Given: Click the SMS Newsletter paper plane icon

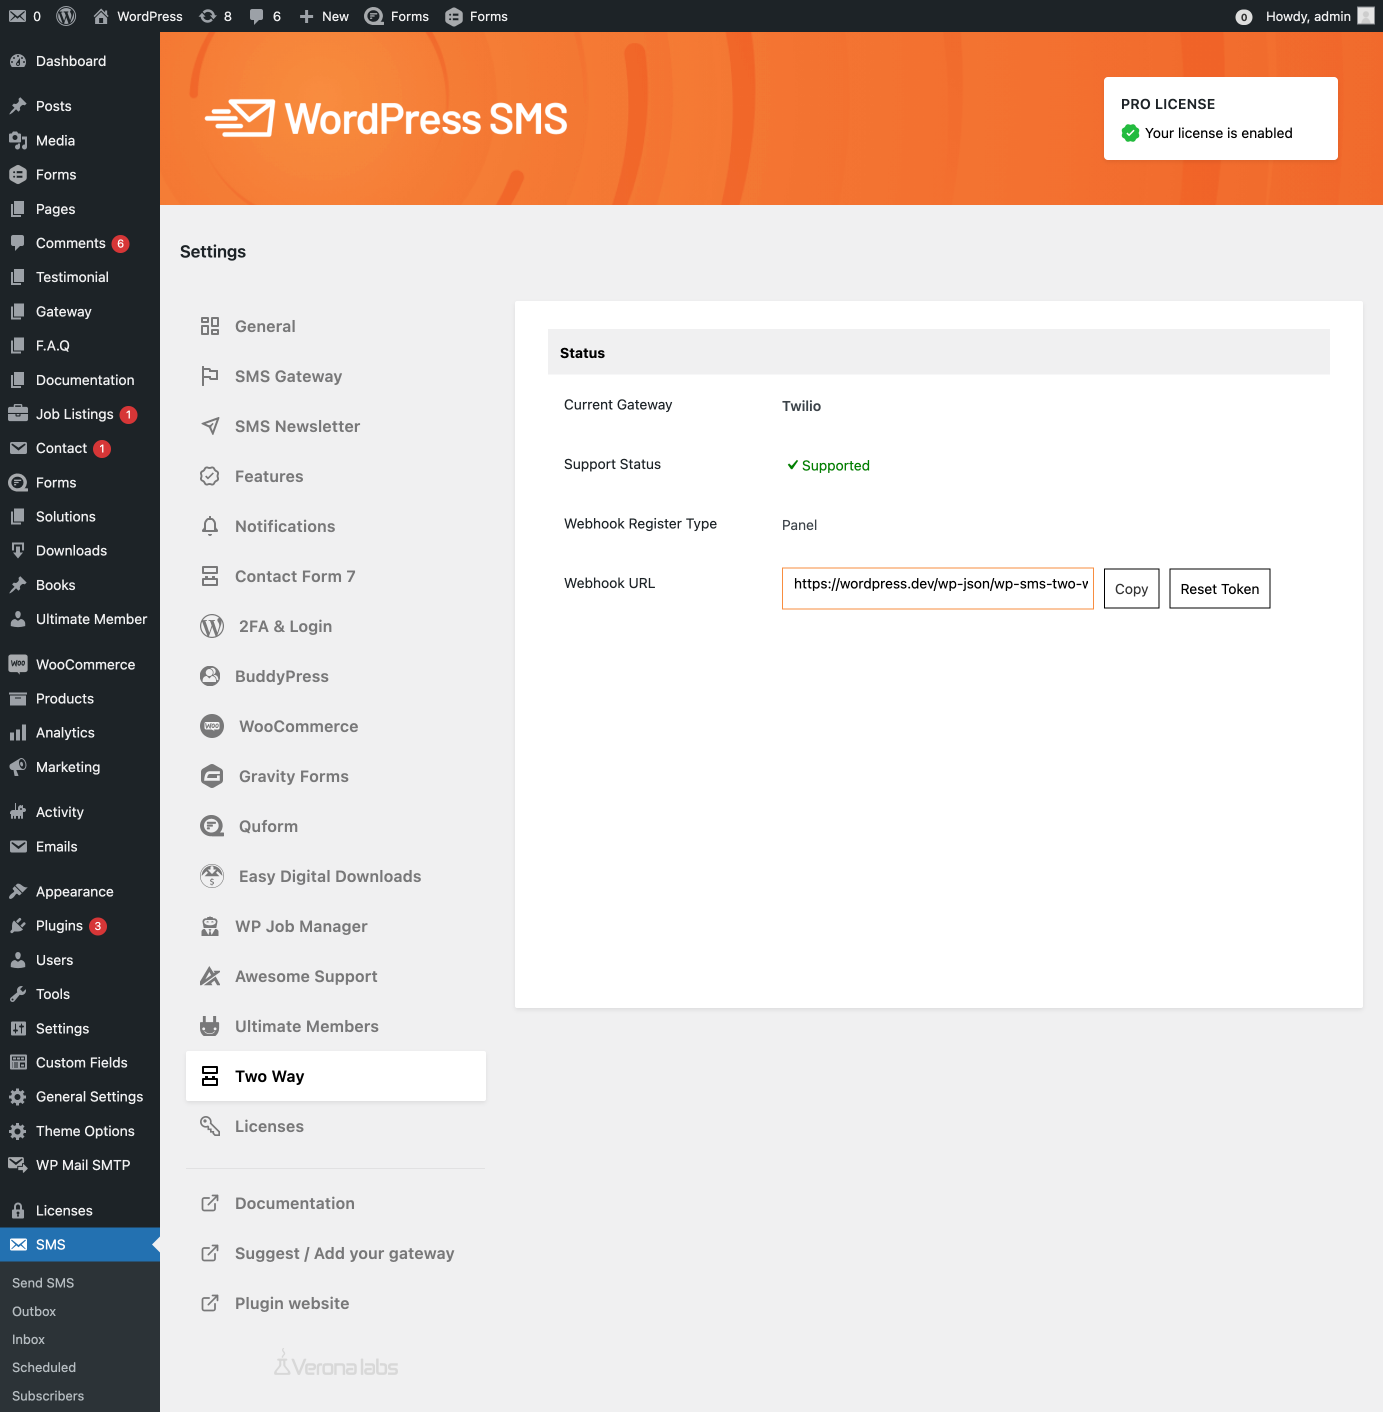Looking at the screenshot, I should click(x=210, y=426).
